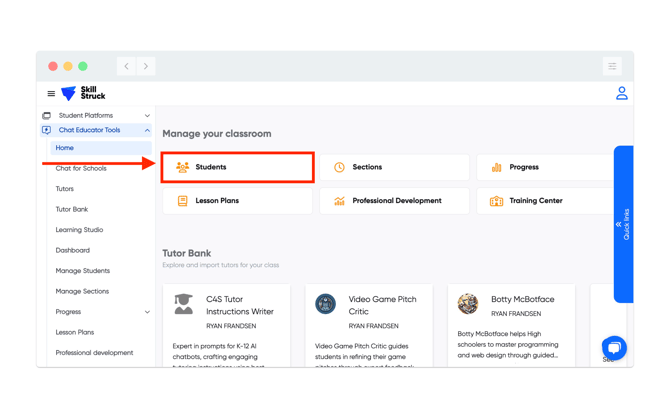Image resolution: width=670 pixels, height=418 pixels.
Task: Click the Training Center icon
Action: coord(496,201)
